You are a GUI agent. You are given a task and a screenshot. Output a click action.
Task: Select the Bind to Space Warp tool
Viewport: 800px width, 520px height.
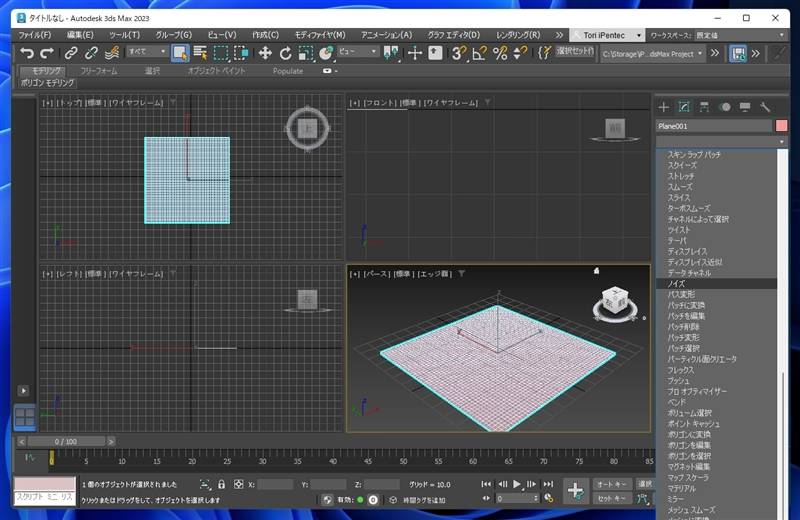[112, 53]
